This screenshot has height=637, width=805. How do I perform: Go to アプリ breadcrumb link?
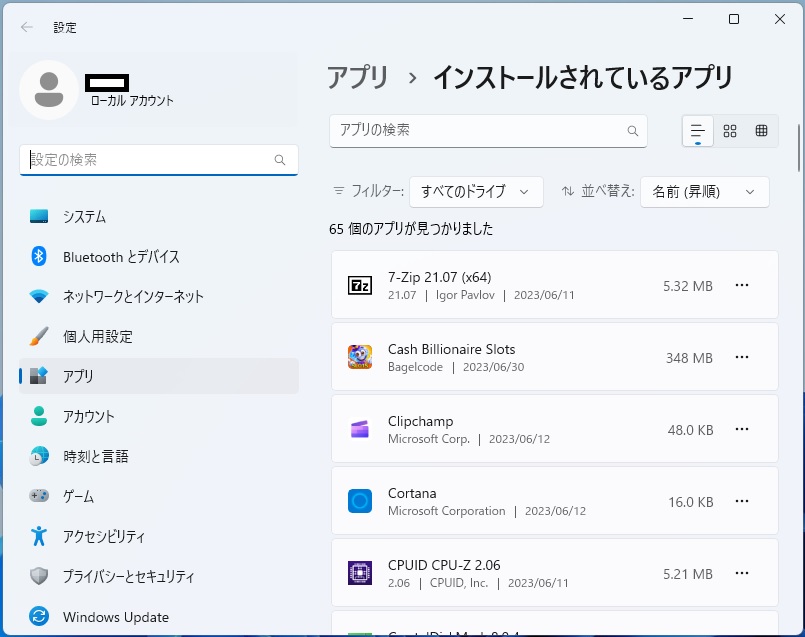click(358, 78)
